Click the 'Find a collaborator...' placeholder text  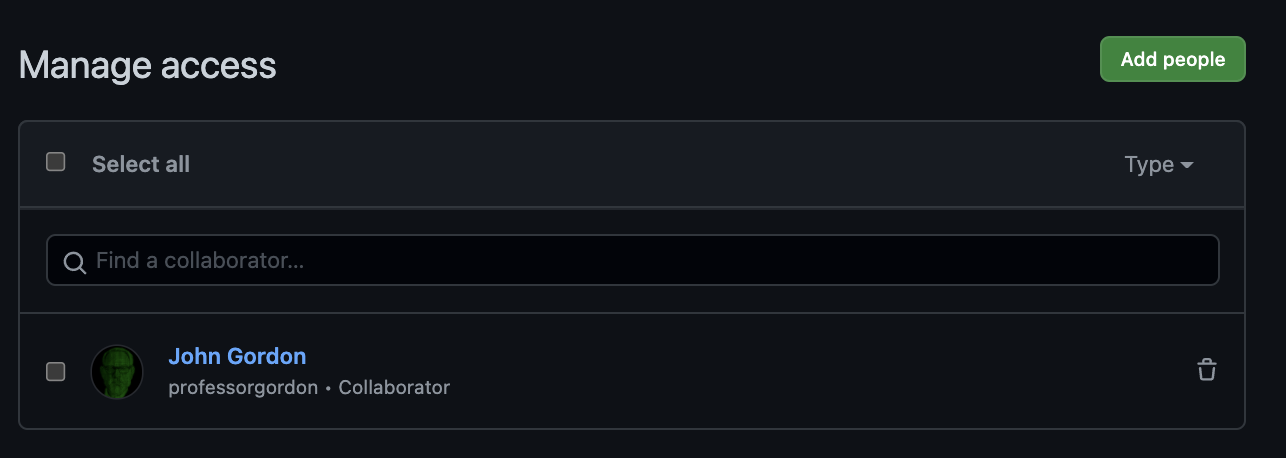(200, 261)
